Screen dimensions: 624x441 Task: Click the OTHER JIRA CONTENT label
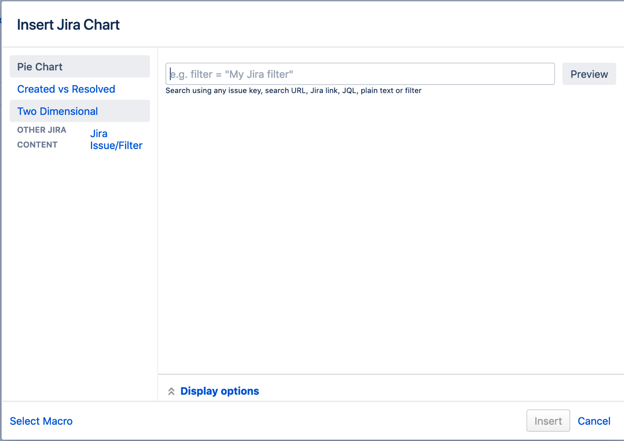pyautogui.click(x=41, y=137)
